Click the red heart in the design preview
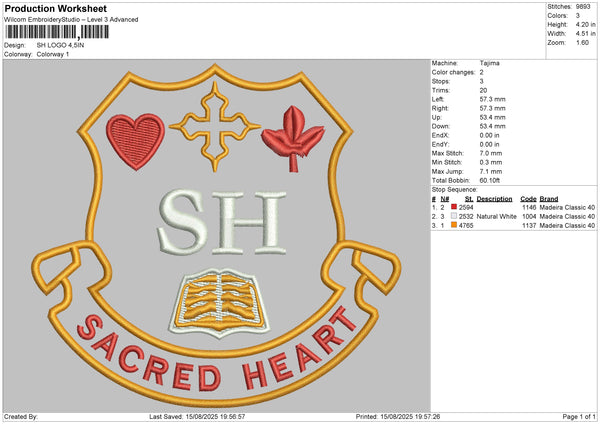This screenshot has height=424, width=600. (135, 140)
